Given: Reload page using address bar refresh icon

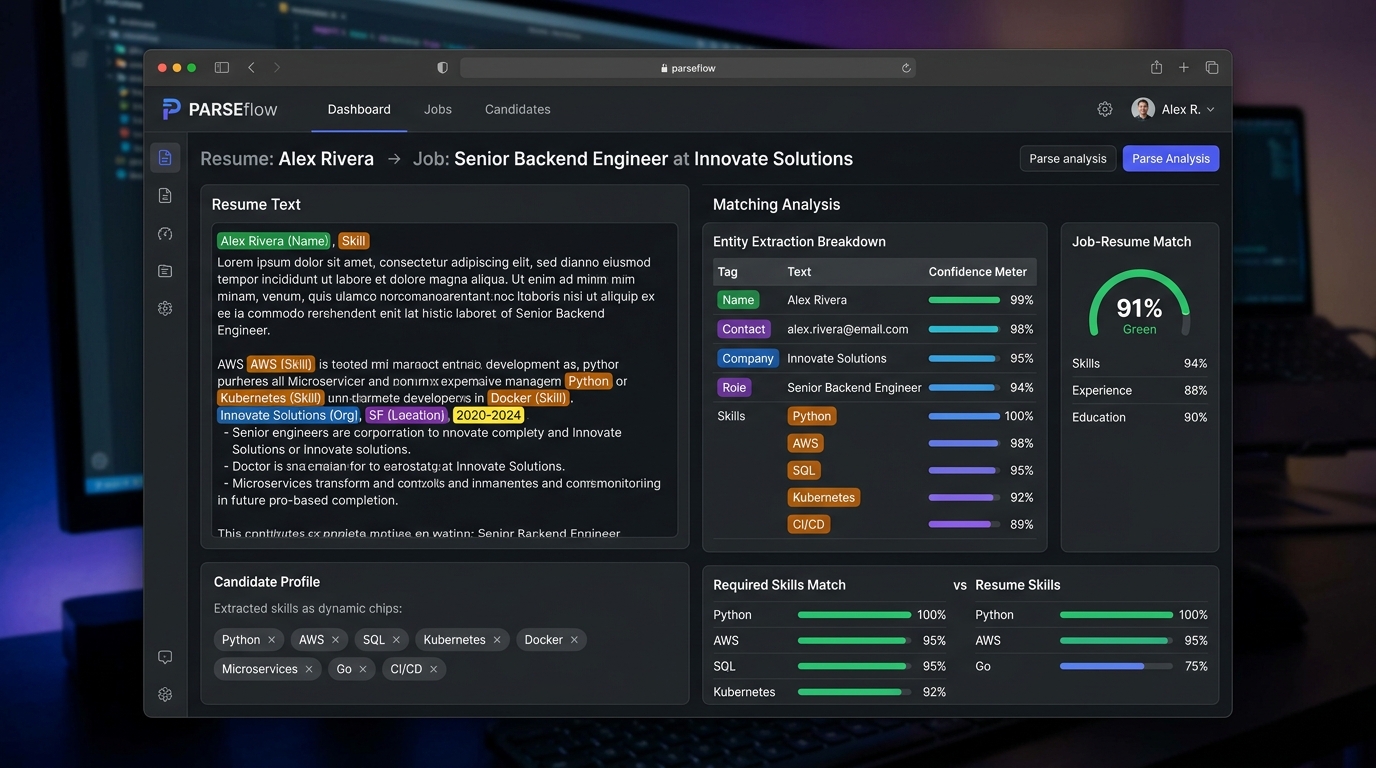Looking at the screenshot, I should pyautogui.click(x=906, y=68).
